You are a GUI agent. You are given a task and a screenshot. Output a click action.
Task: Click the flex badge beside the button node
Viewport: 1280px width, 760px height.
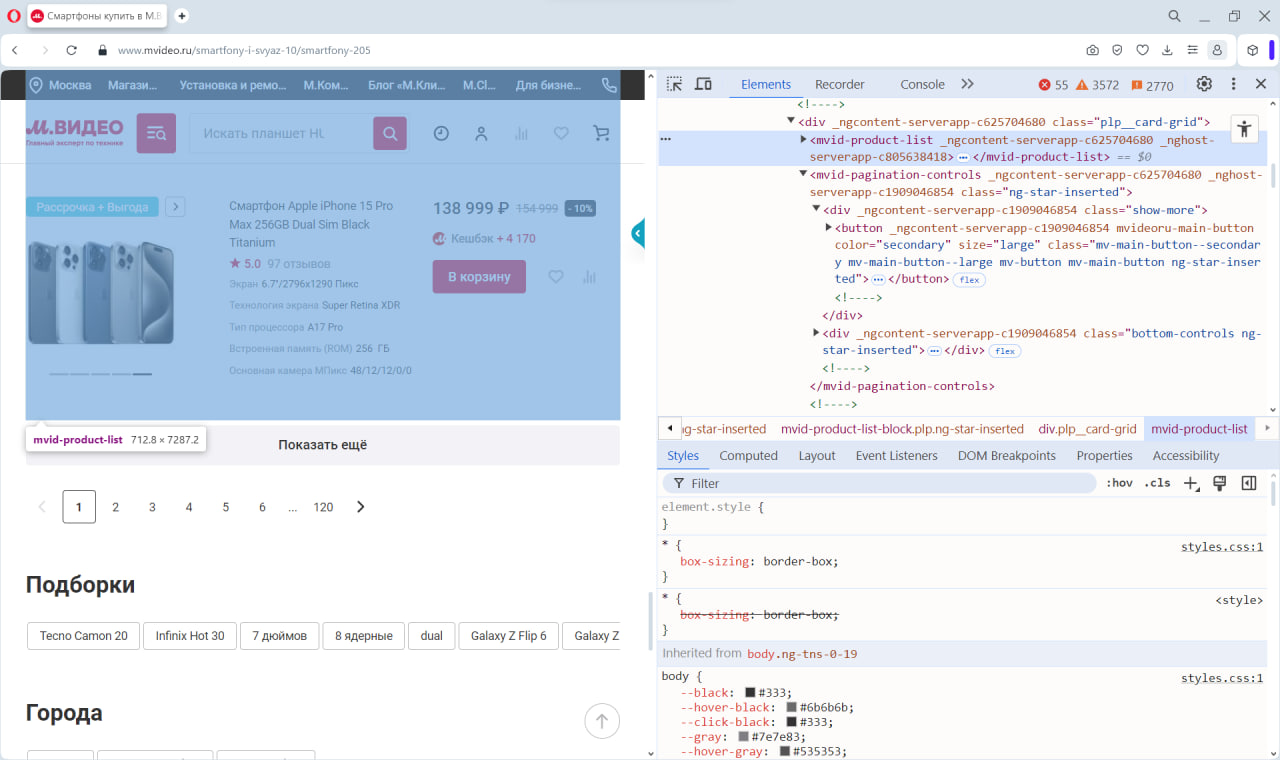[x=969, y=280]
